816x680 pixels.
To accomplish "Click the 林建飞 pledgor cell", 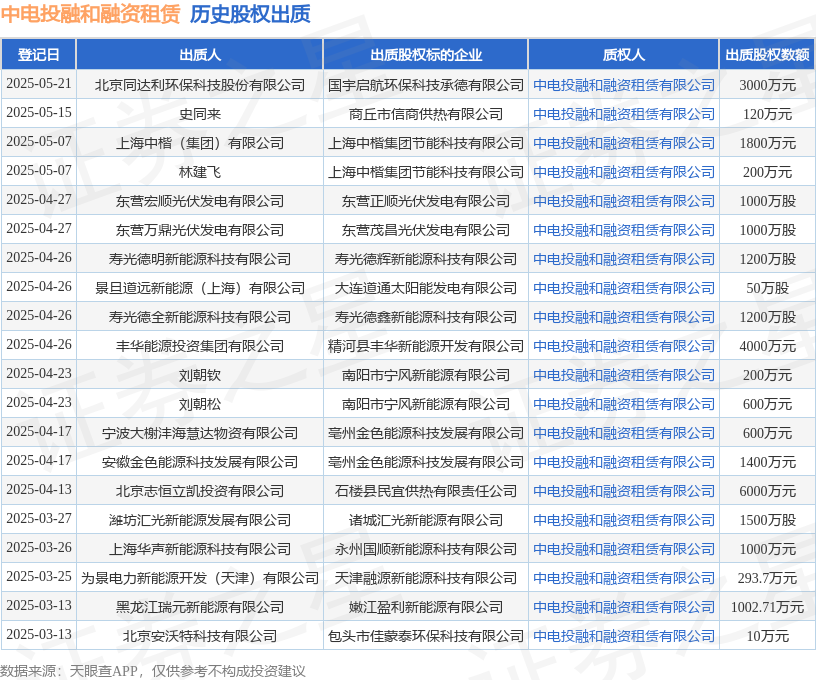I will pos(200,172).
